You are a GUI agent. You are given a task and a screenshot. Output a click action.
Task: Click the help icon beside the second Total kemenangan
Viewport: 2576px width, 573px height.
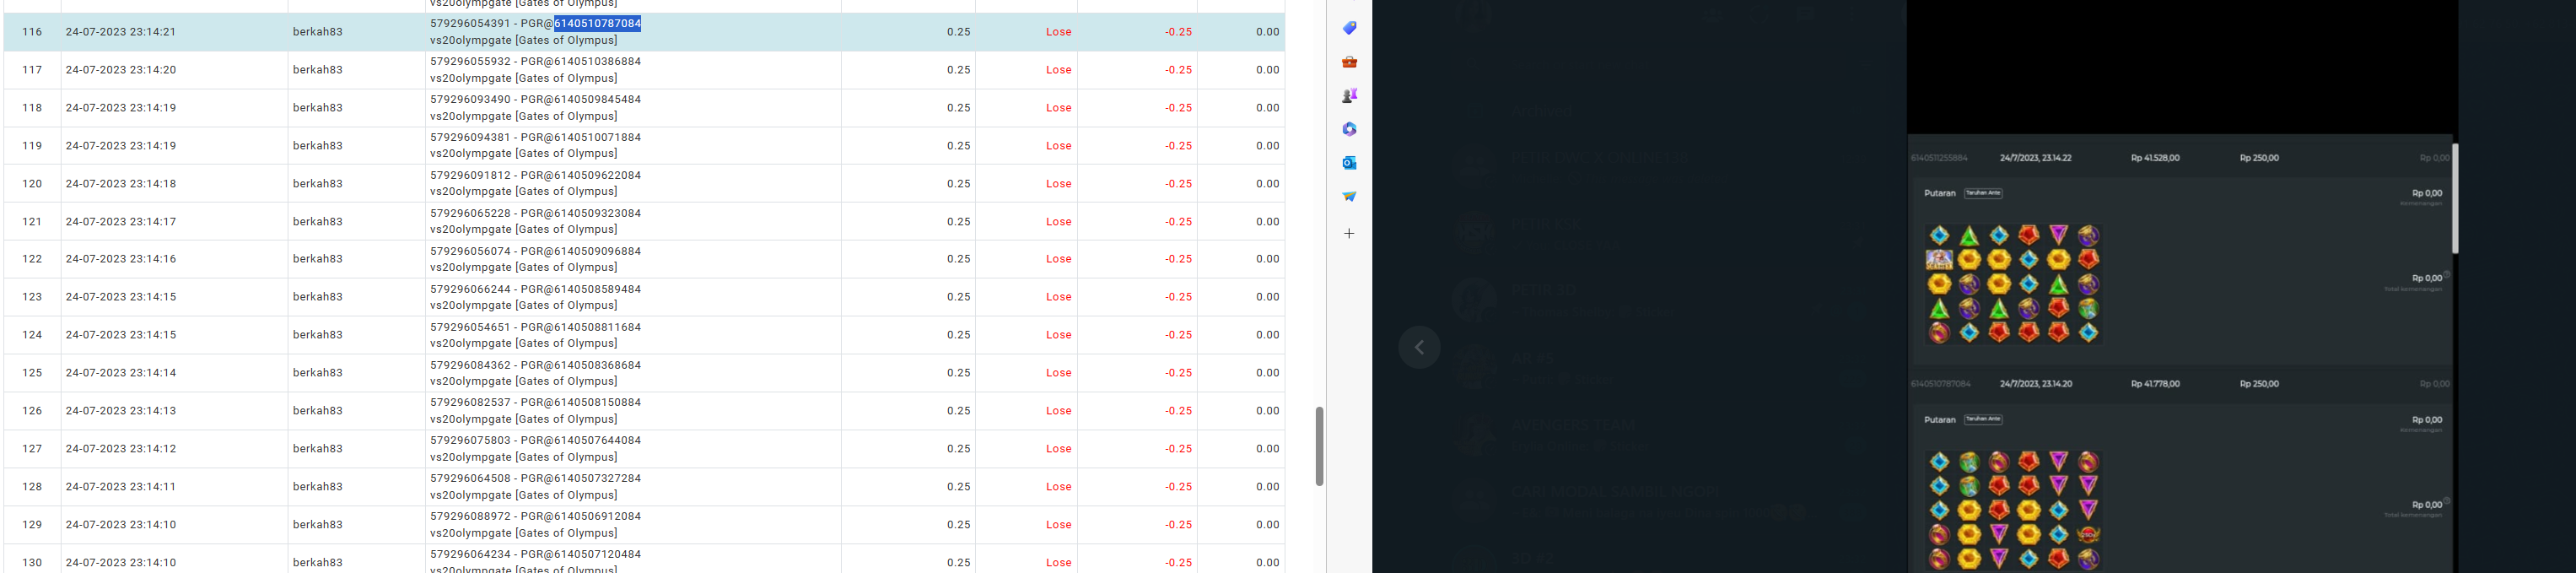2446,500
